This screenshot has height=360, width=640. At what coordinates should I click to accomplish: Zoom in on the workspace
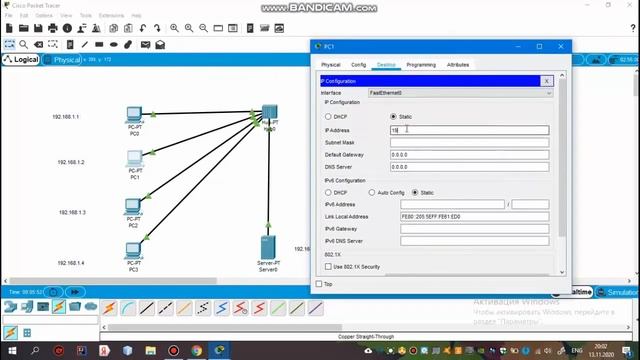click(175, 28)
